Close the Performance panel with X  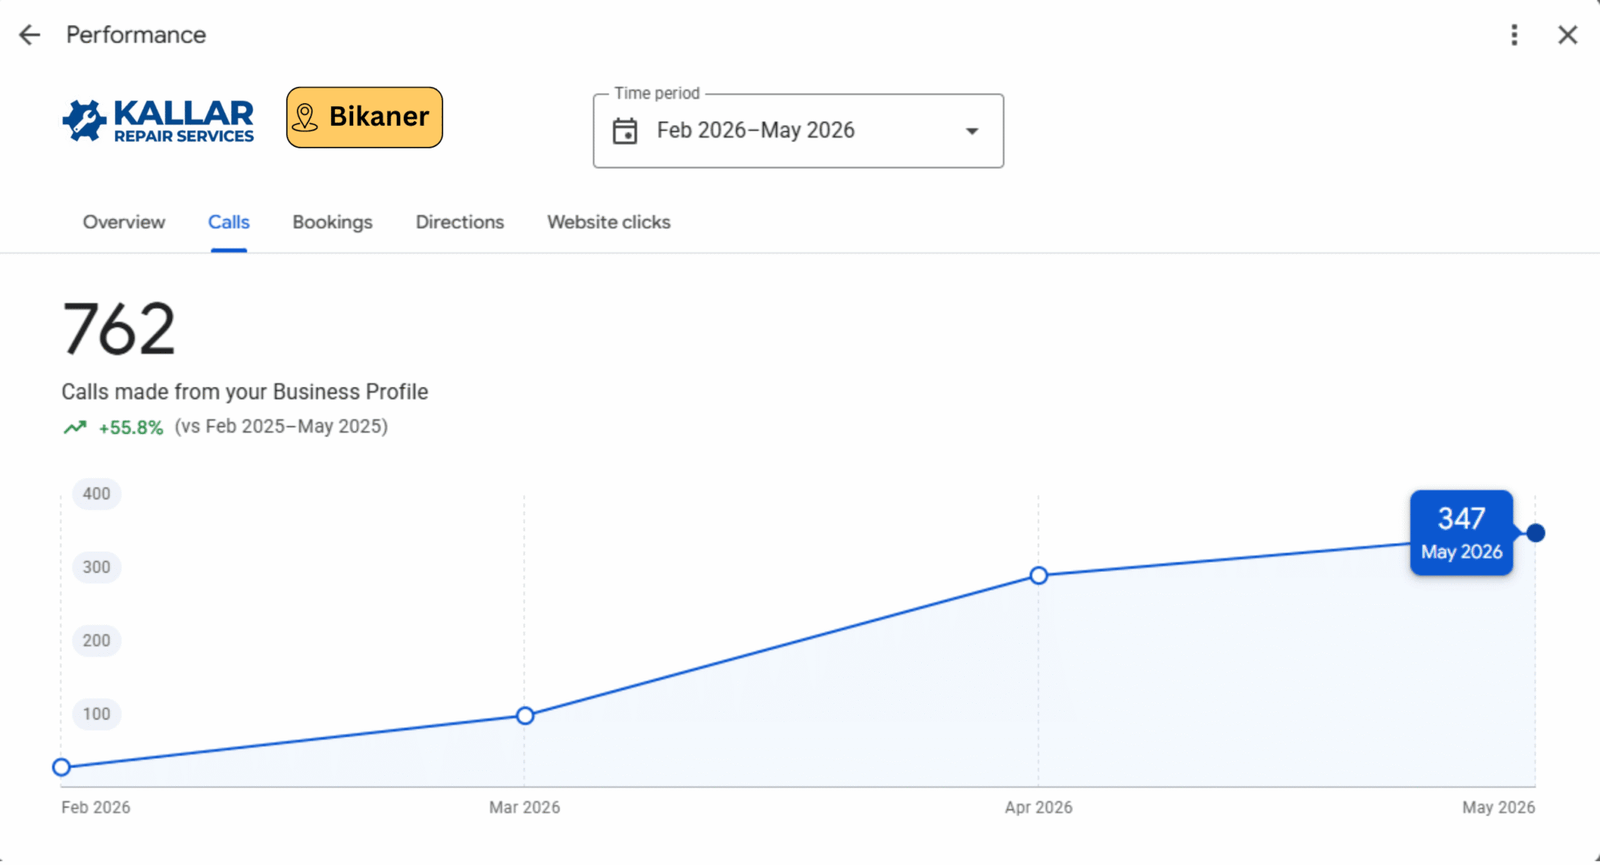(x=1567, y=35)
